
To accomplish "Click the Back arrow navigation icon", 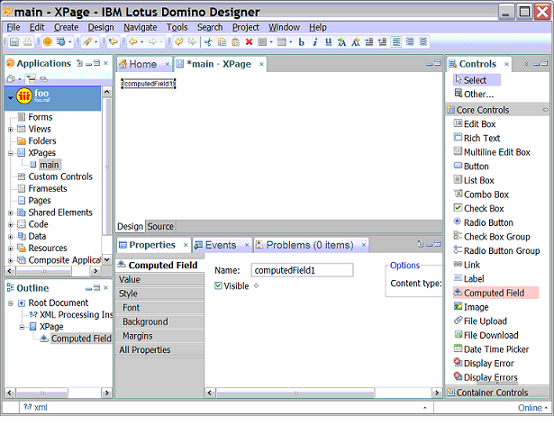I will coord(133,42).
